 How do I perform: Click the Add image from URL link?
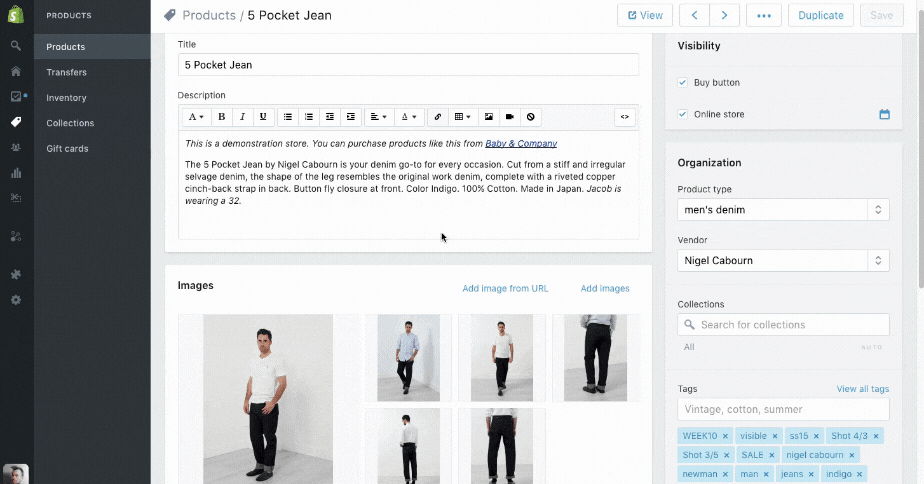pos(505,289)
